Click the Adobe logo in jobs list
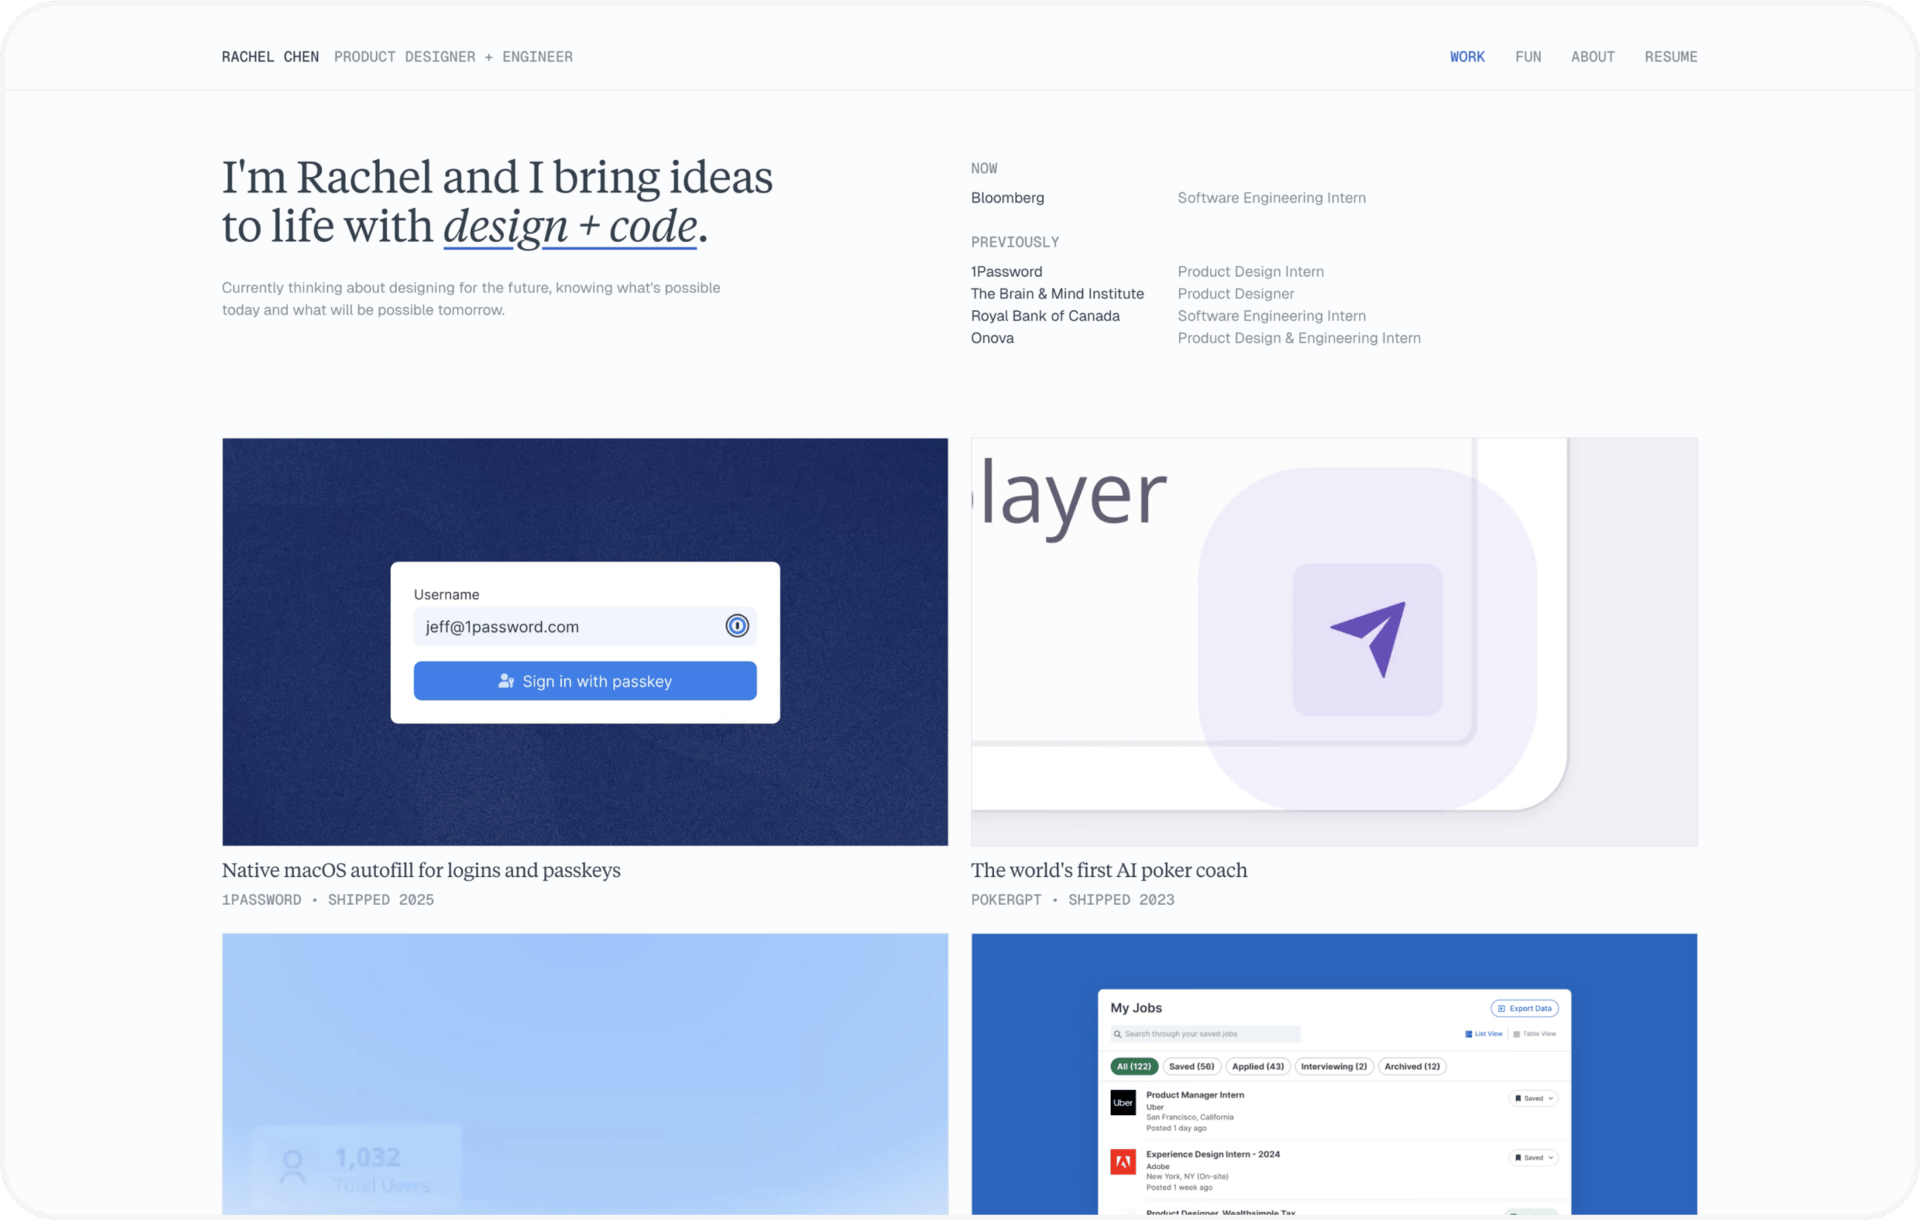The height and width of the screenshot is (1220, 1920). click(x=1123, y=1161)
